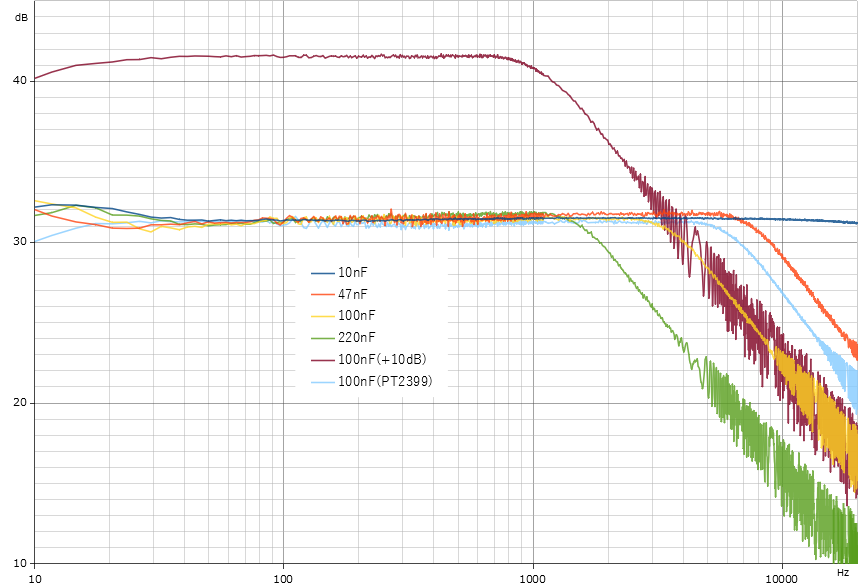Click the 1000 tick on frequency axis

click(532, 578)
